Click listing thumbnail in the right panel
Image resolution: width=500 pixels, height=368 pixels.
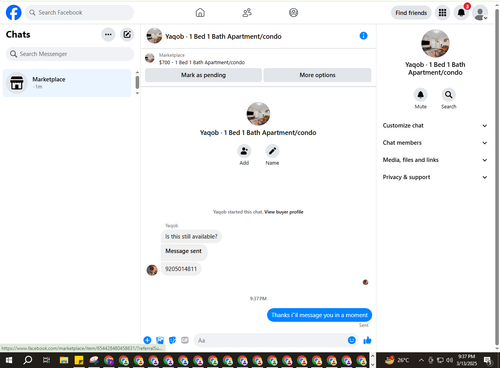point(435,43)
